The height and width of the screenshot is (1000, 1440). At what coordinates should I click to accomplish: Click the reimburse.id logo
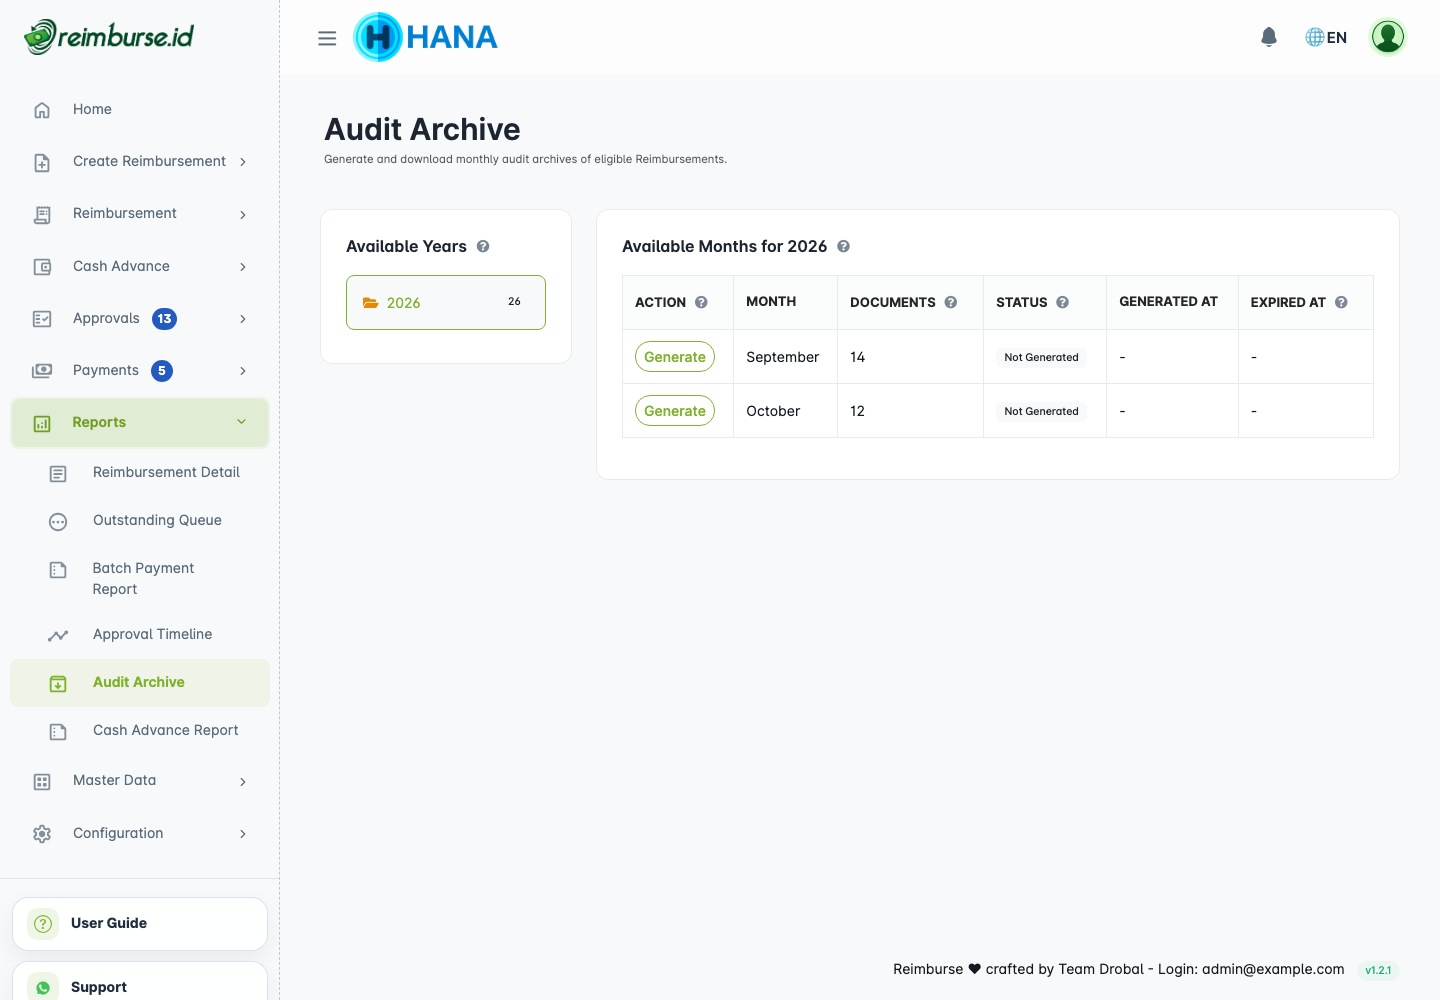pyautogui.click(x=109, y=37)
